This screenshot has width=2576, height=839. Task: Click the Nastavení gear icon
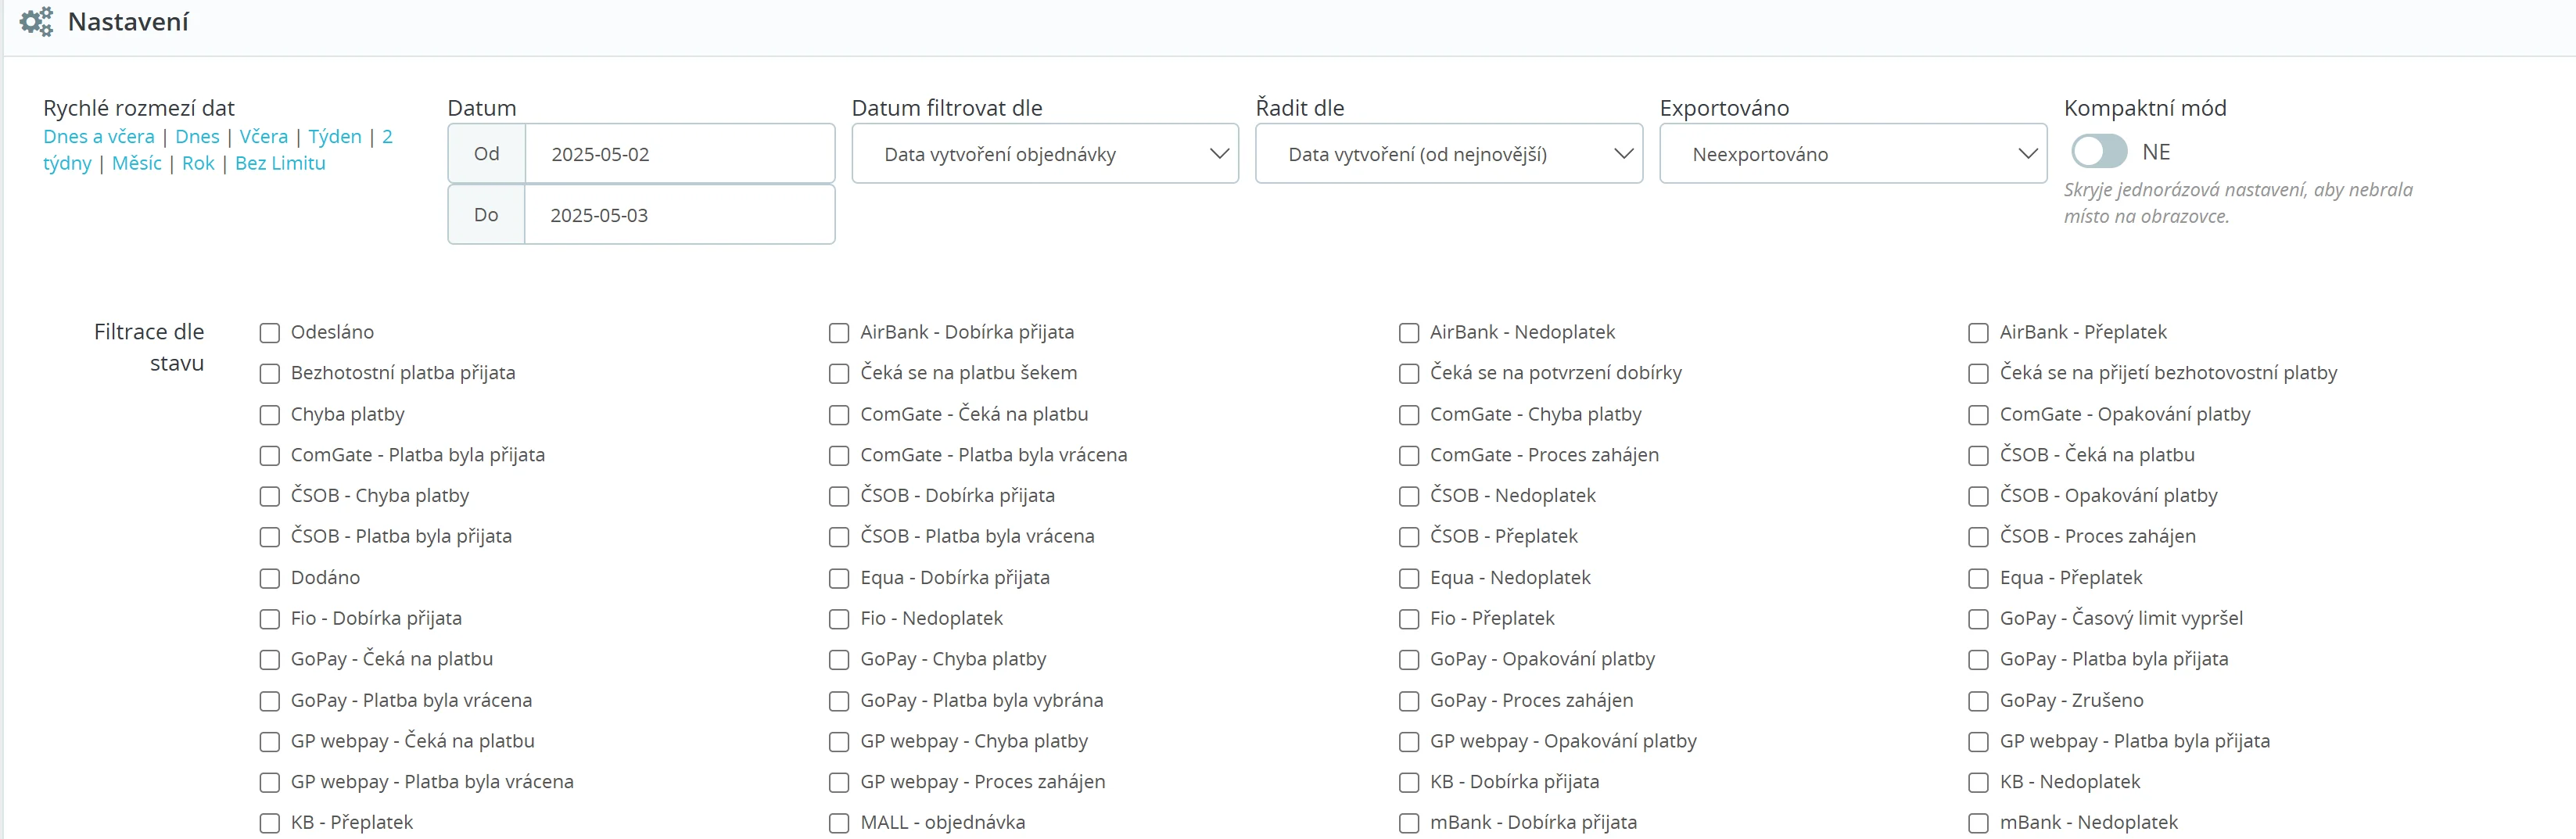pos(36,22)
